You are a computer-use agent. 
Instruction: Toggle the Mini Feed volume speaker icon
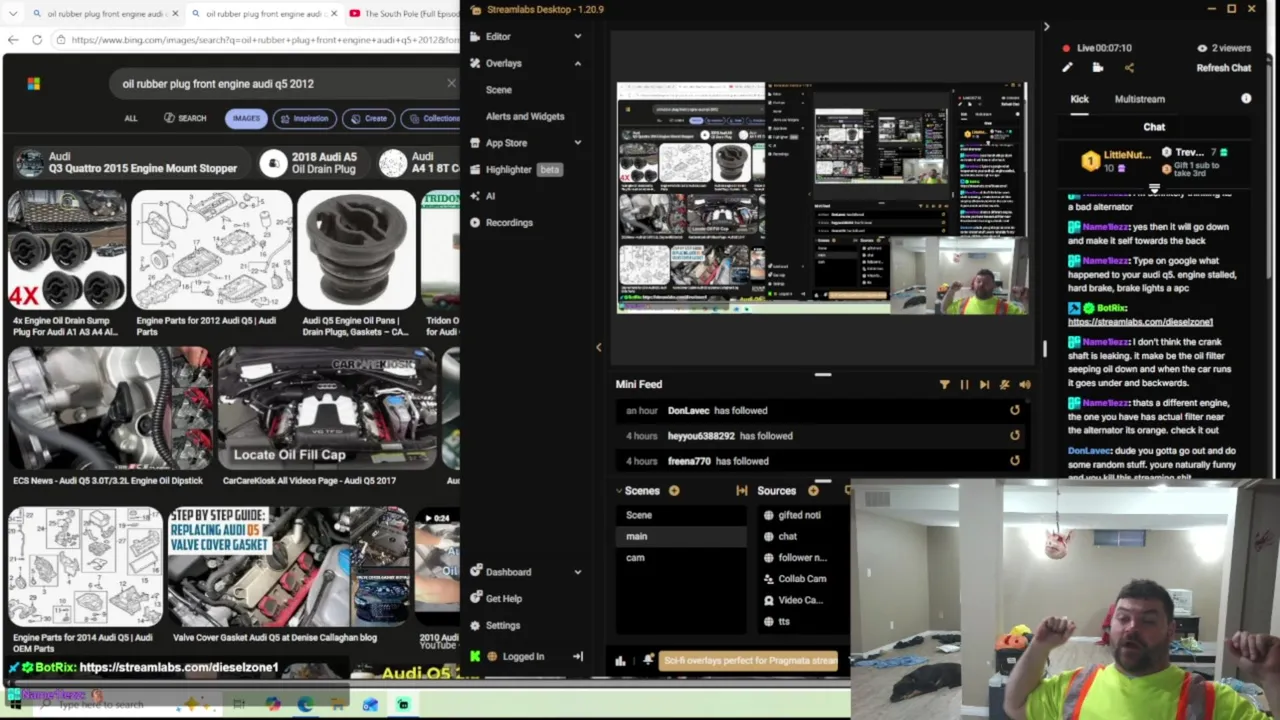[1025, 384]
